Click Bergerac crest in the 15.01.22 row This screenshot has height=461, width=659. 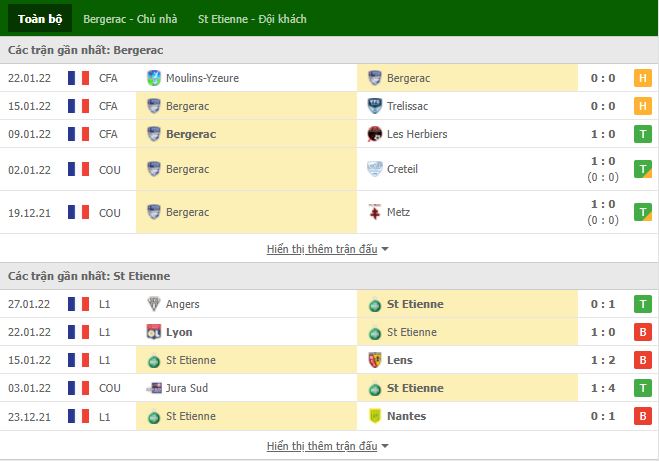pyautogui.click(x=154, y=106)
